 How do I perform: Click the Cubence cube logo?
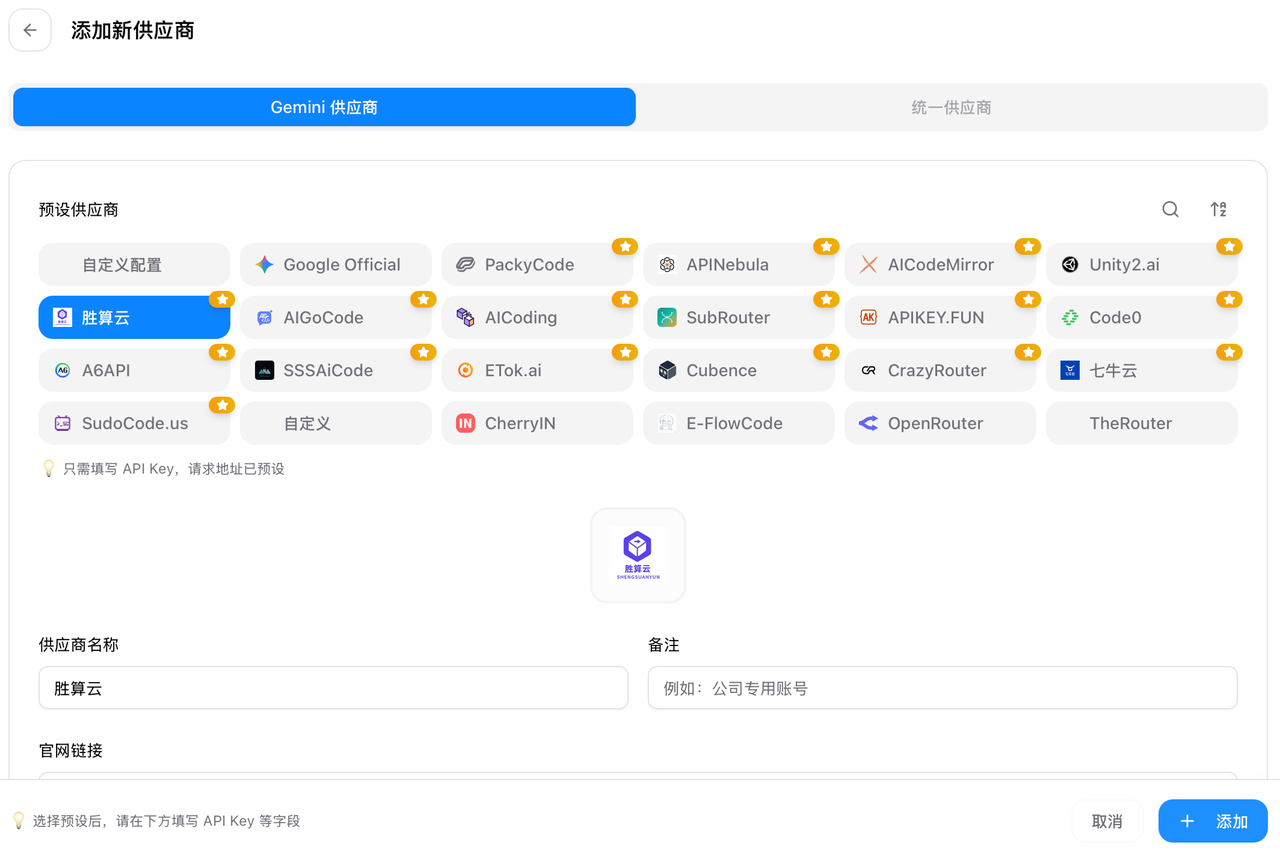coord(667,371)
